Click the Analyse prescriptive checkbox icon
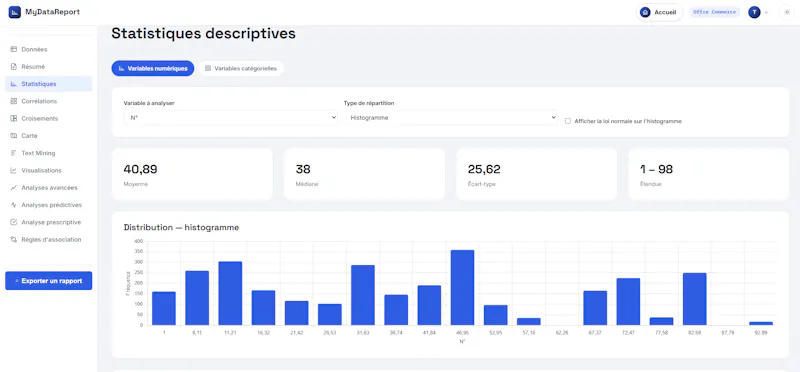The height and width of the screenshot is (372, 800). (14, 222)
